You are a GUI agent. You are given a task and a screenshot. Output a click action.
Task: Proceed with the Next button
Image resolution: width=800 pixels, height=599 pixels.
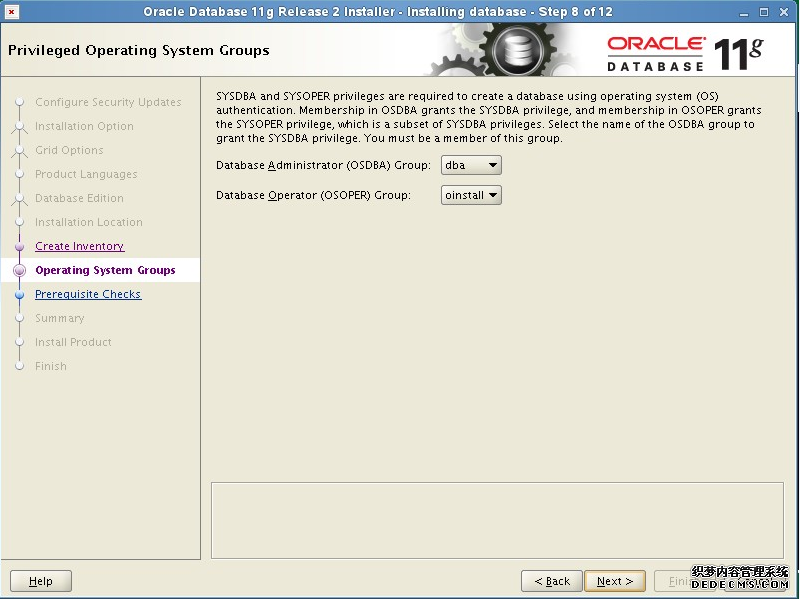(615, 581)
